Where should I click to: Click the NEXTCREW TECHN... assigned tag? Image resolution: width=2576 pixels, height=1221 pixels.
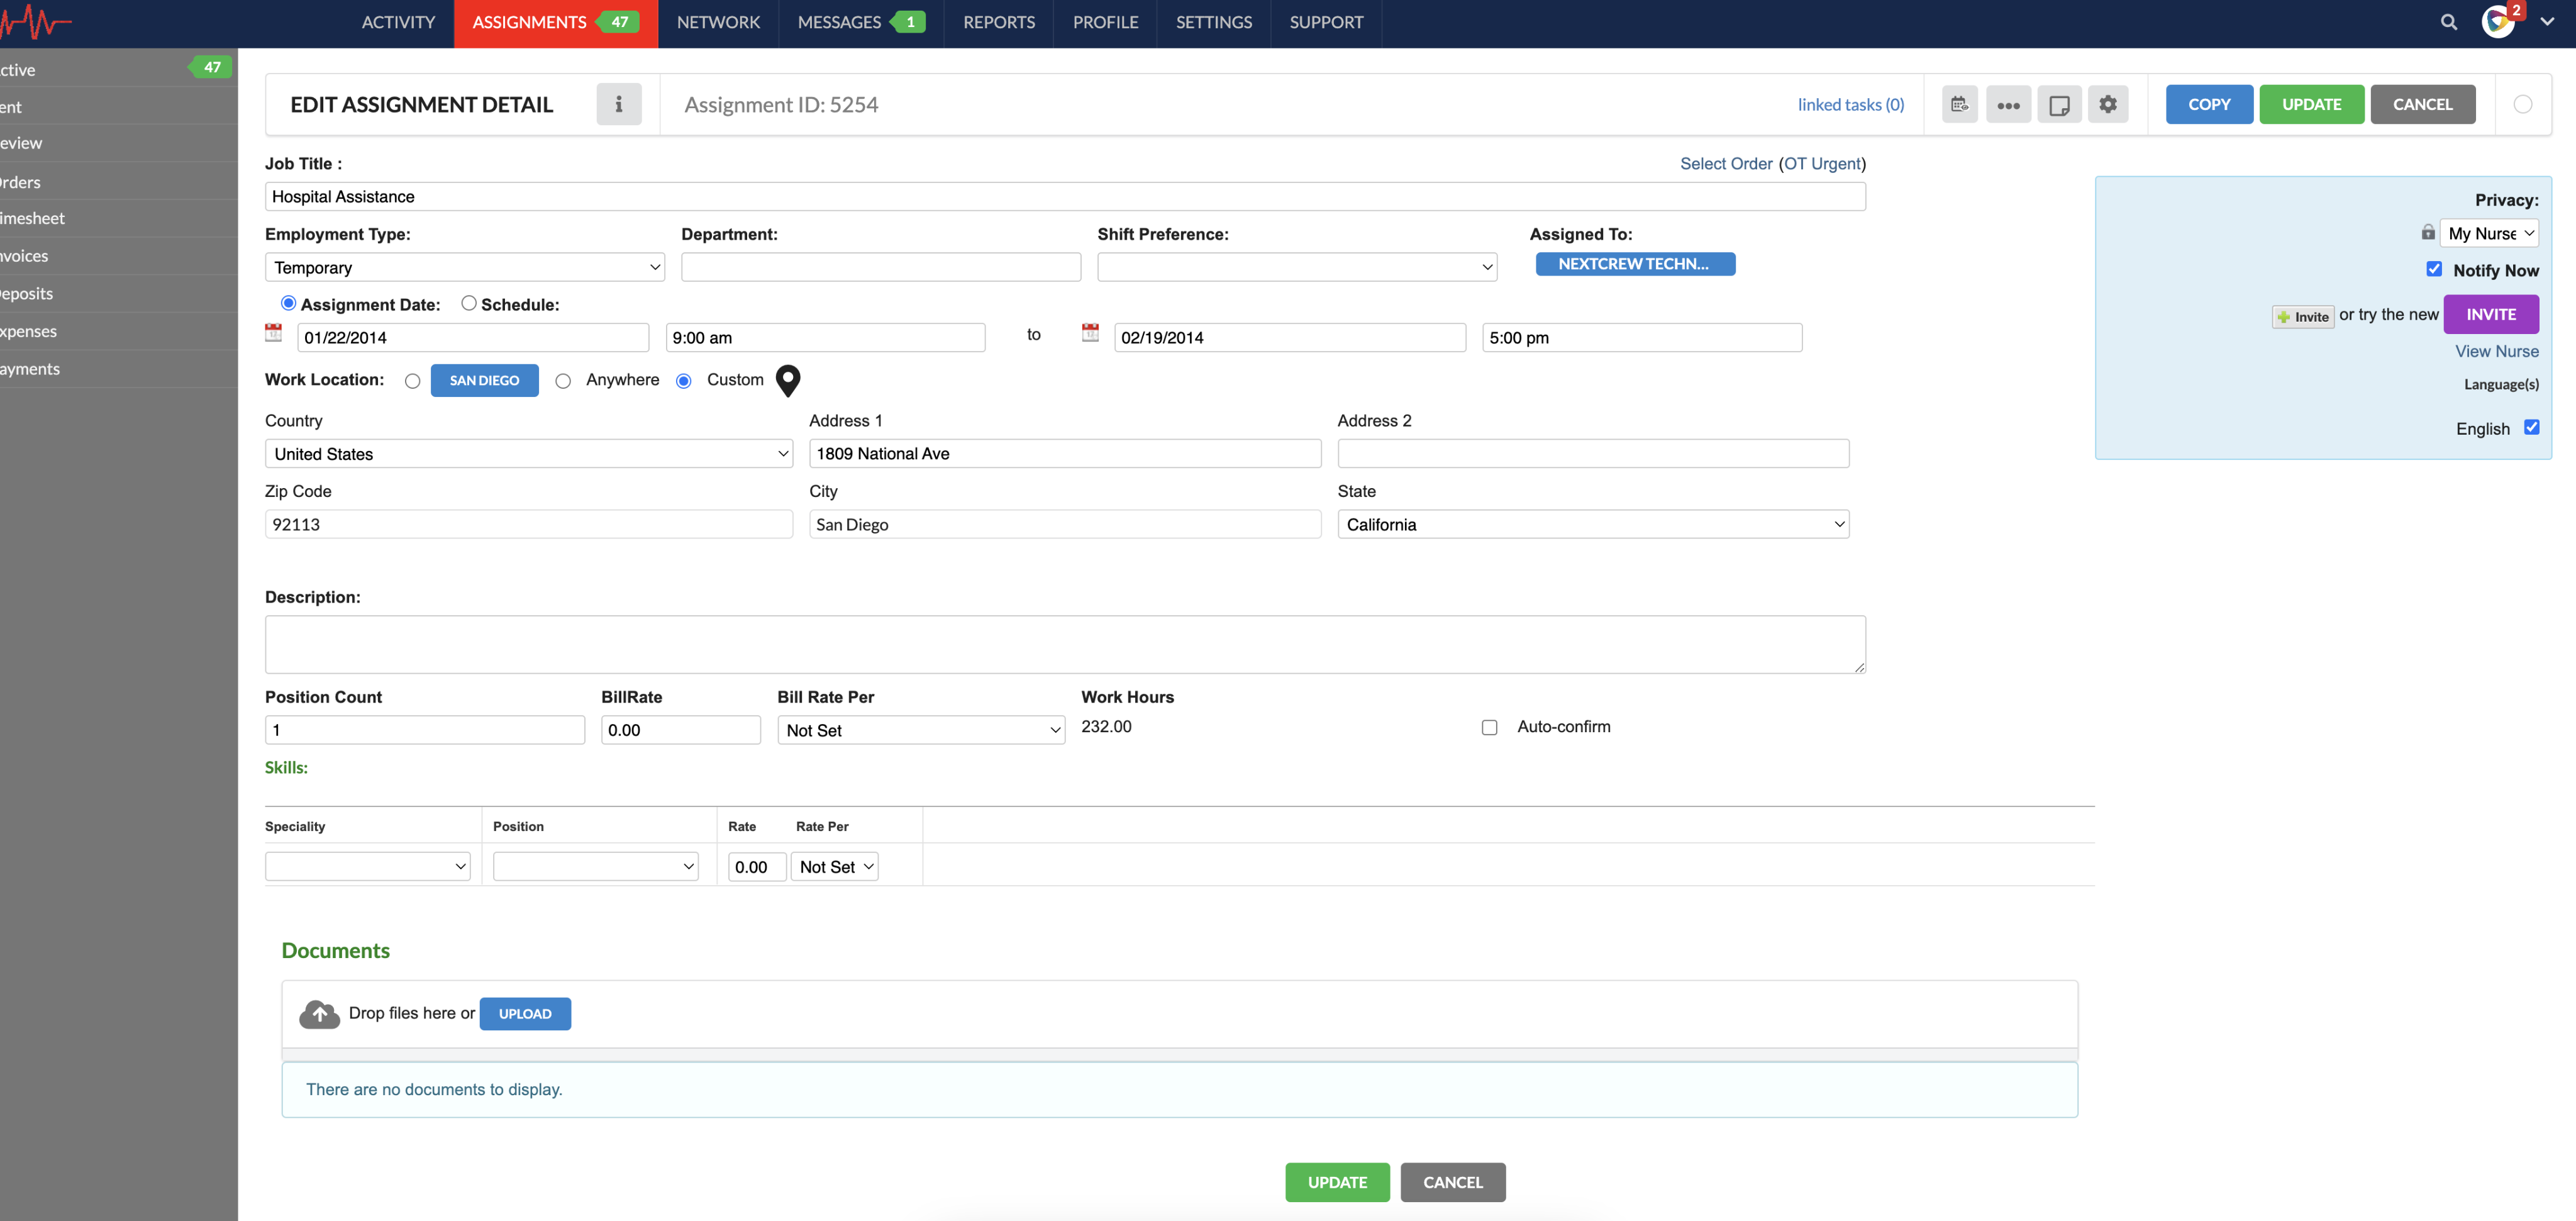[1635, 264]
